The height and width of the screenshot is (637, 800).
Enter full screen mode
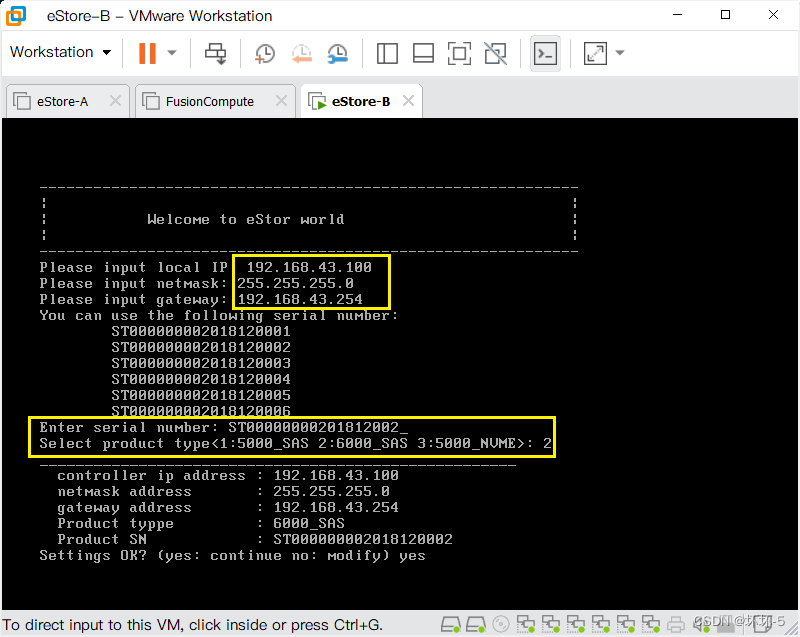click(x=459, y=53)
